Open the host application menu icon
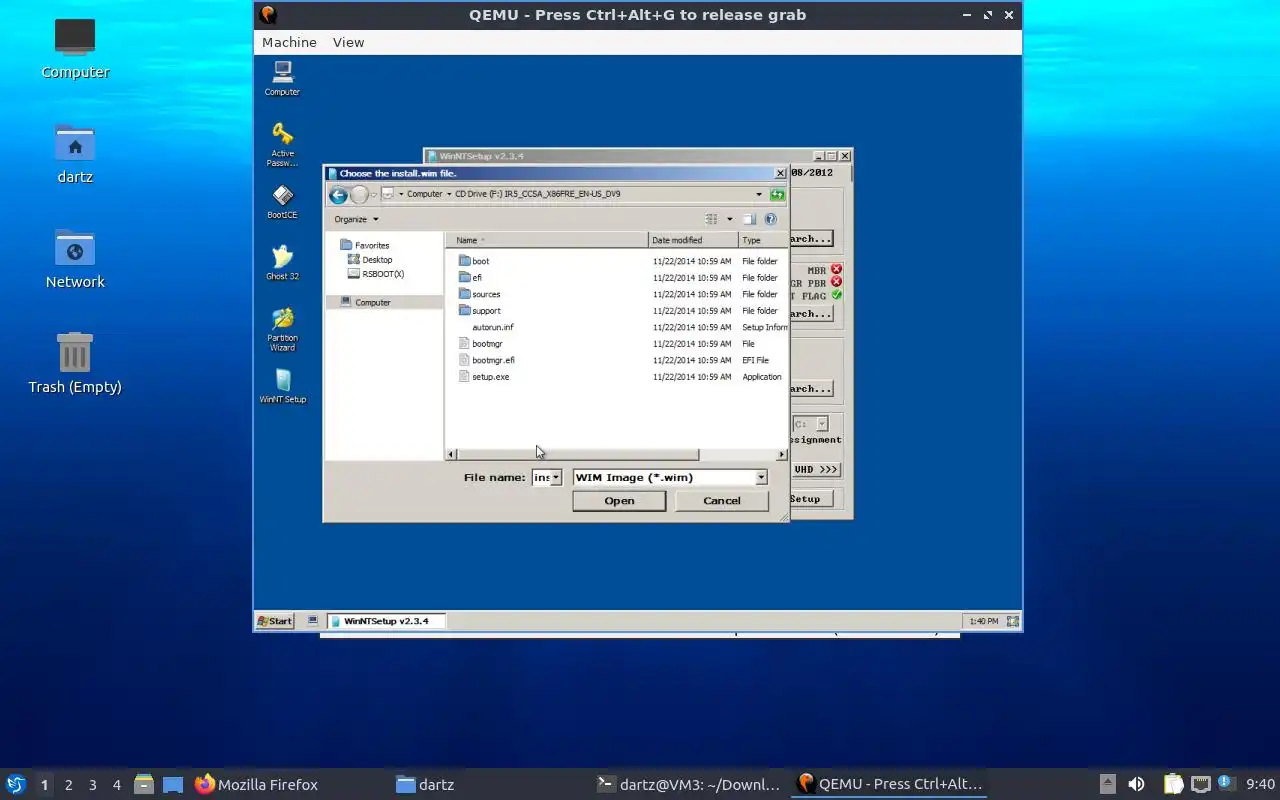Screen dimensions: 1280x800 point(15,785)
